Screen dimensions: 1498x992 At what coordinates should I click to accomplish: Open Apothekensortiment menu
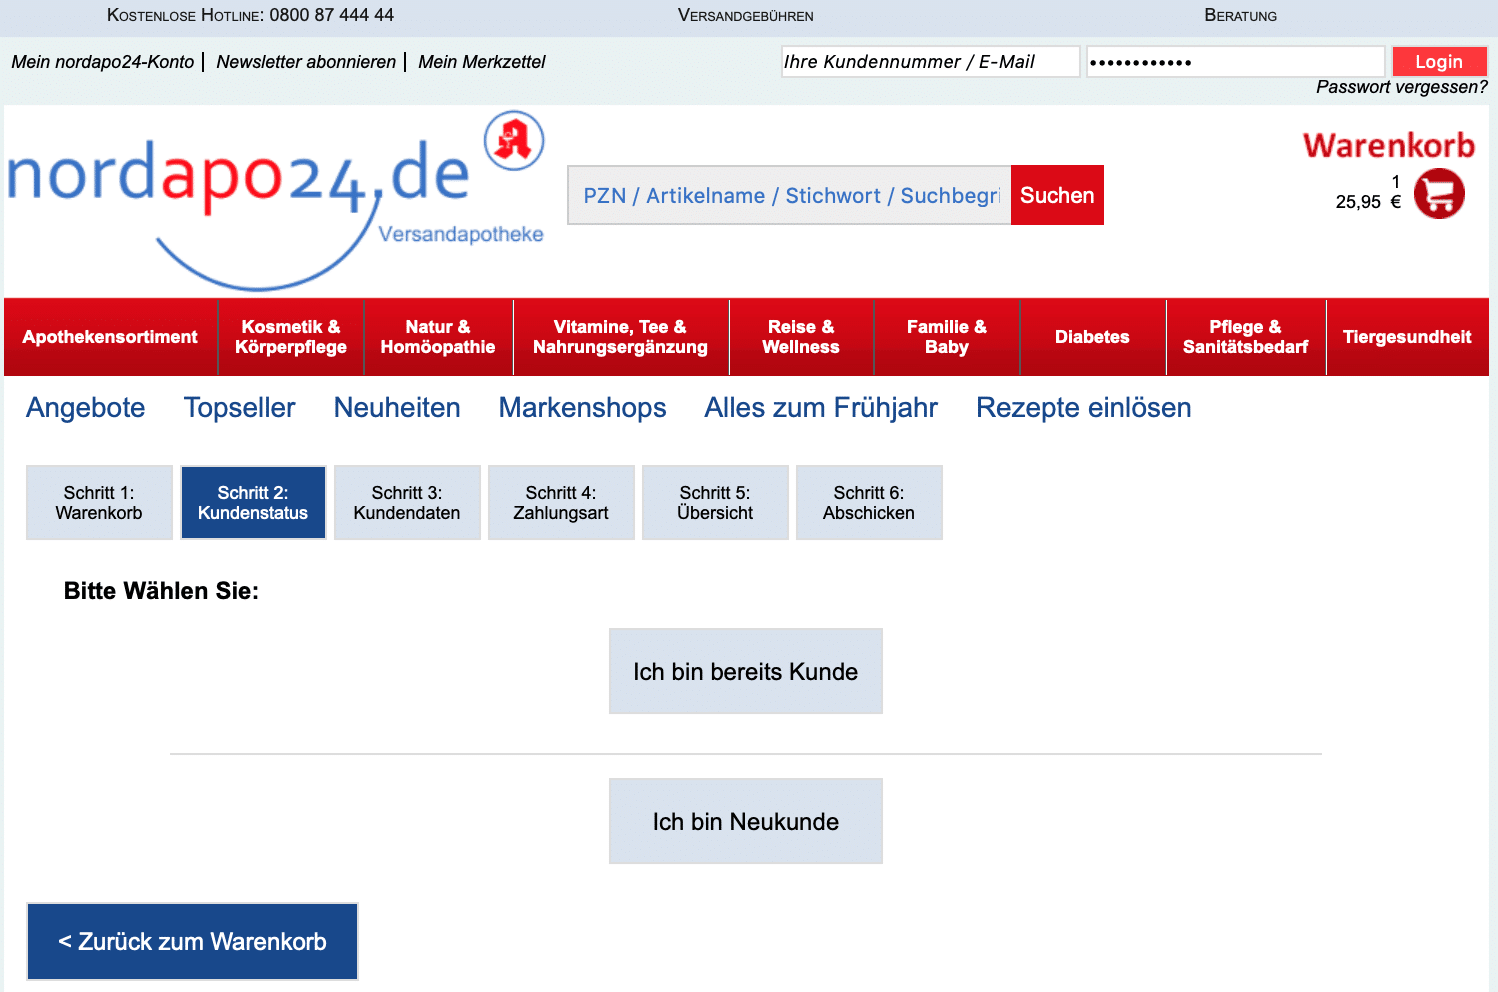point(110,337)
